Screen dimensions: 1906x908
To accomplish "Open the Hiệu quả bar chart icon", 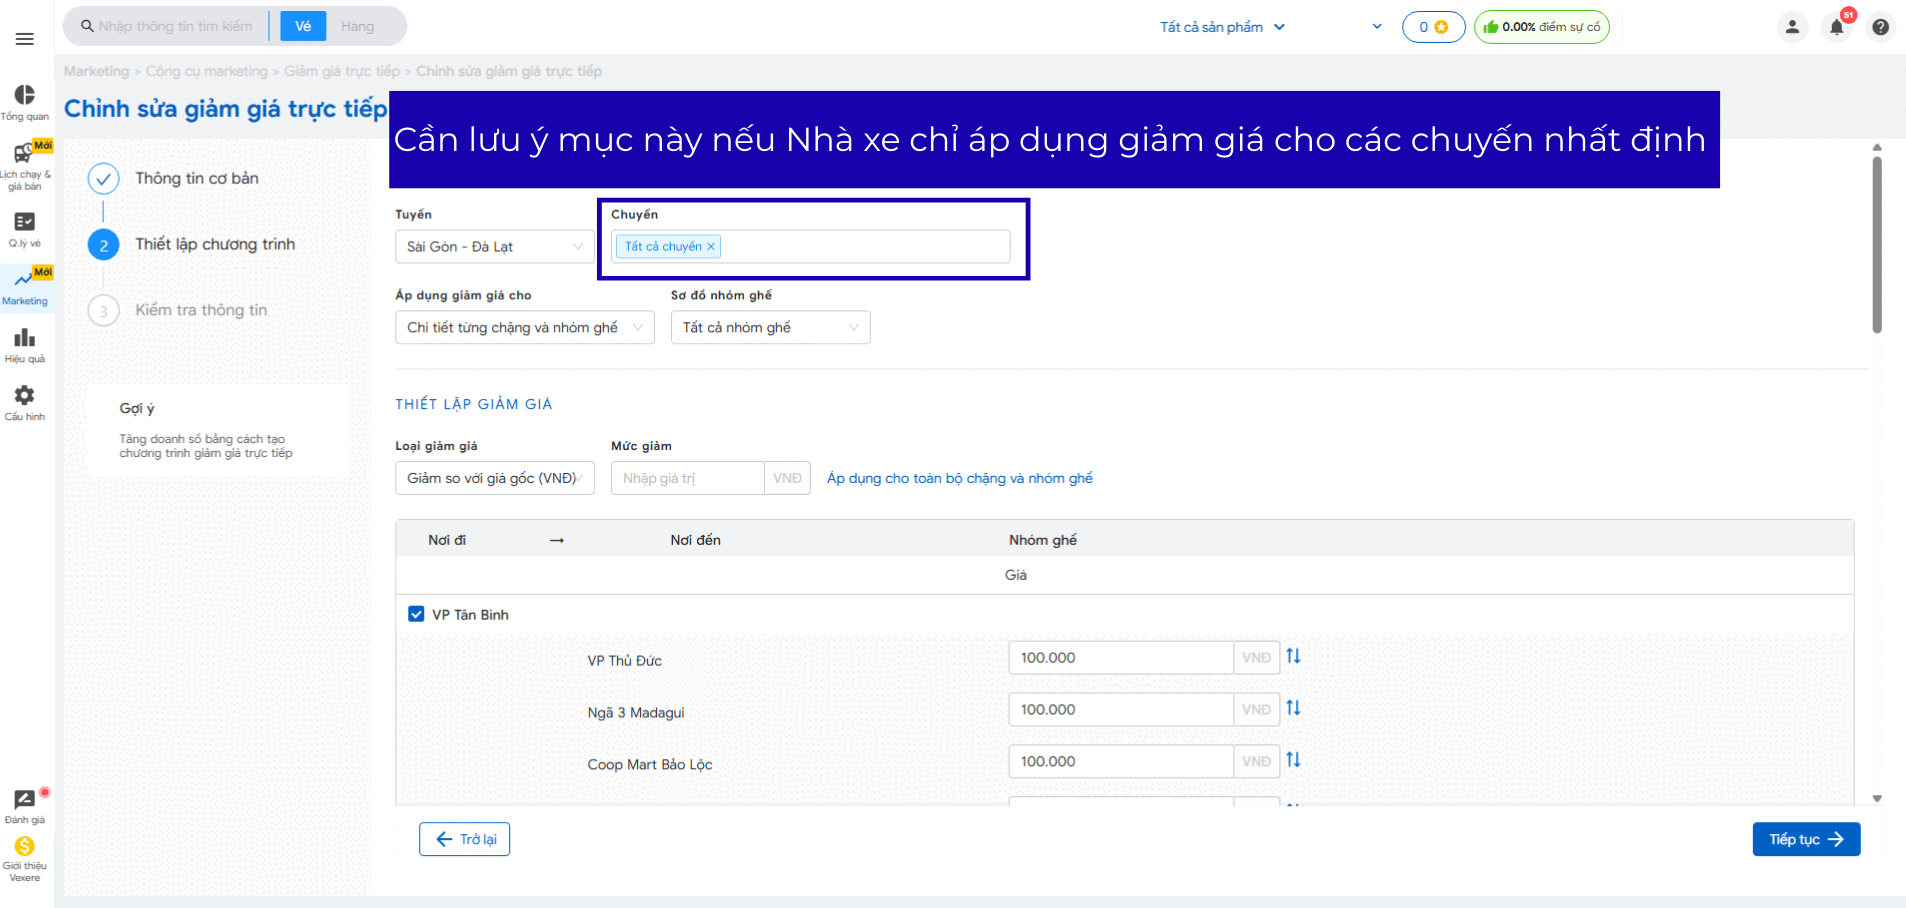I will coord(25,338).
